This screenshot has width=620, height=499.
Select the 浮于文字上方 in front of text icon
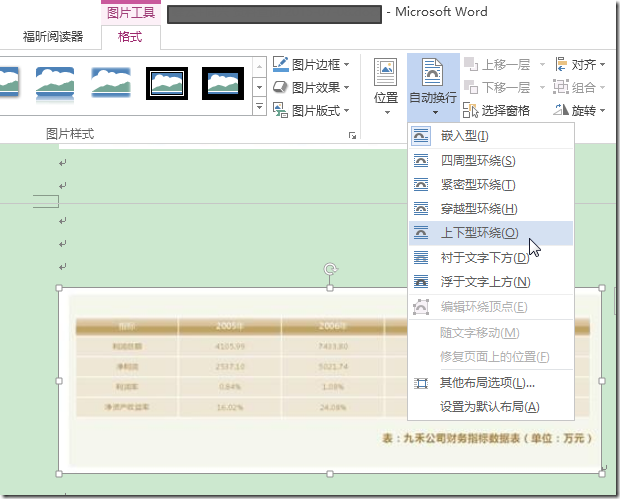[421, 282]
